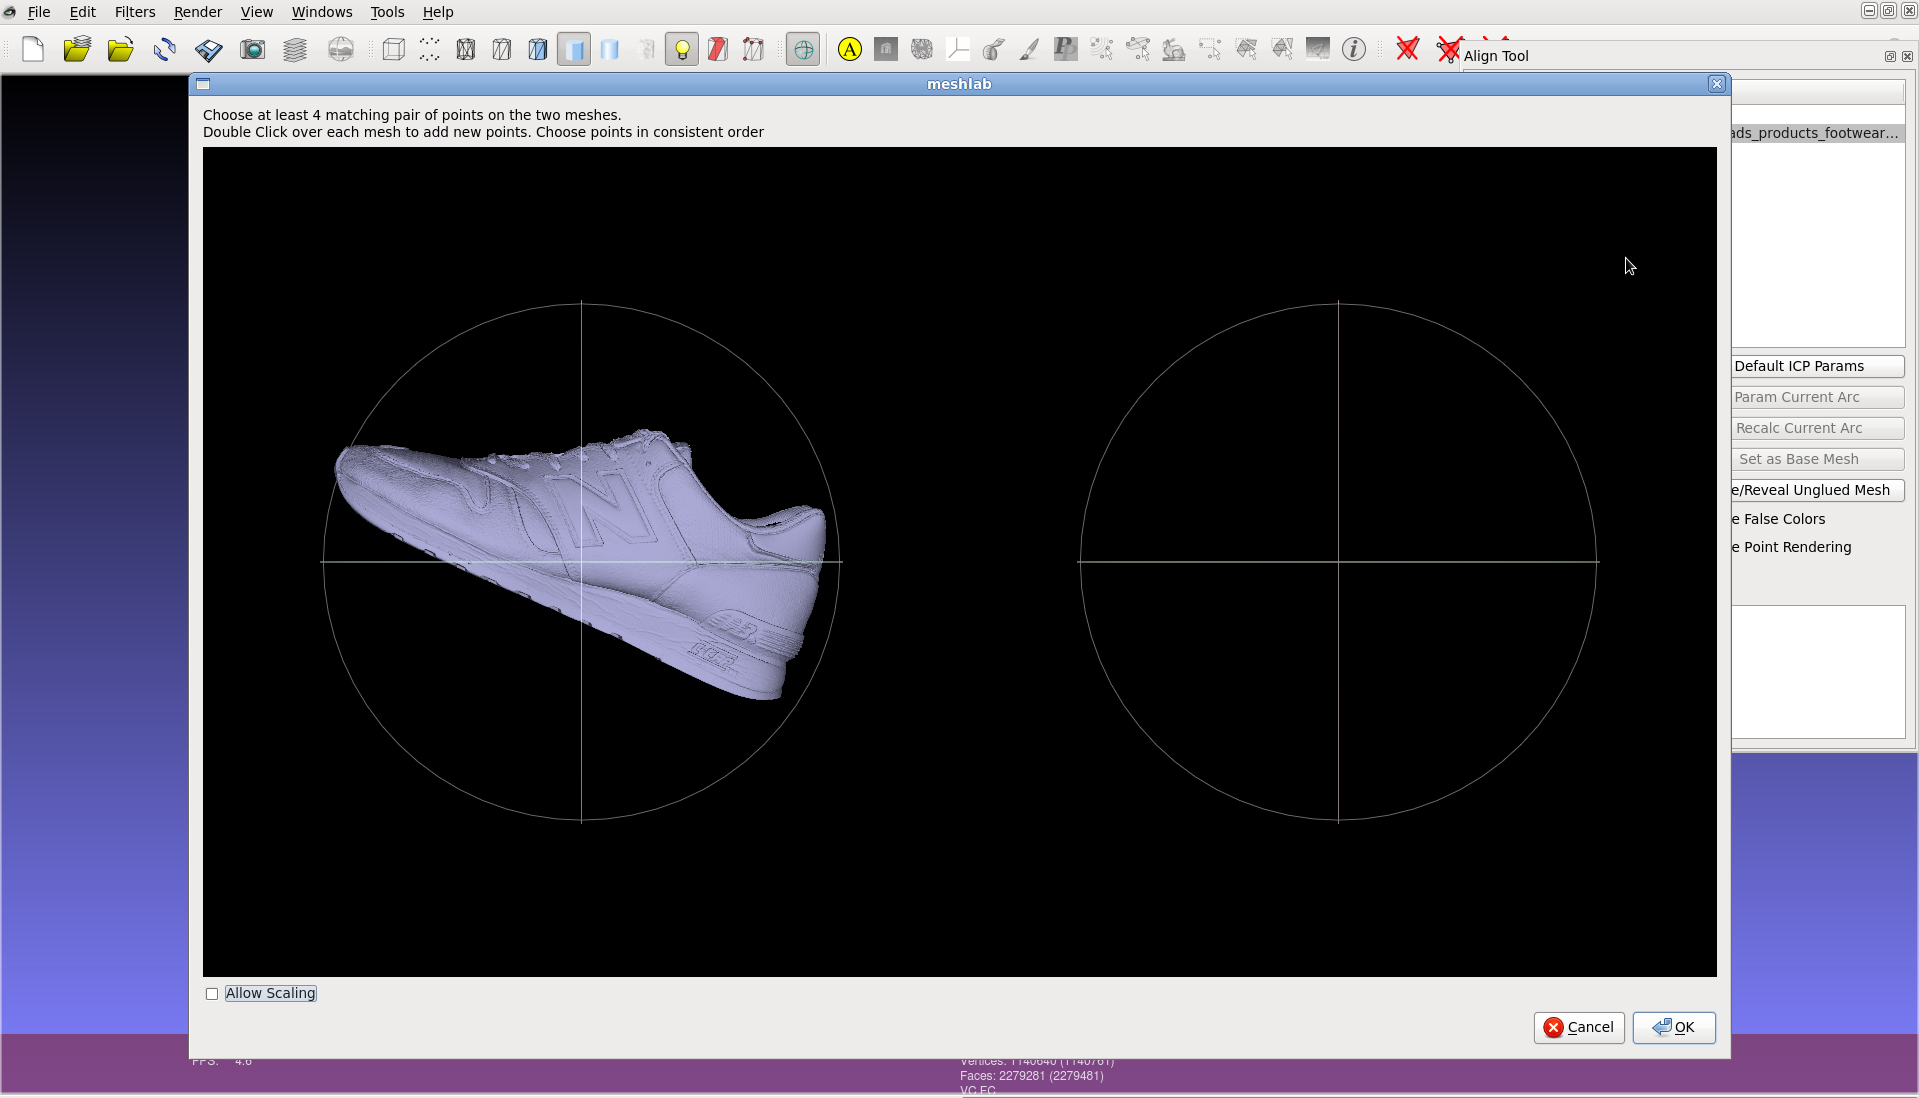Click Set as Base Mesh button
Screen dimensions: 1919x1098
1817,459
